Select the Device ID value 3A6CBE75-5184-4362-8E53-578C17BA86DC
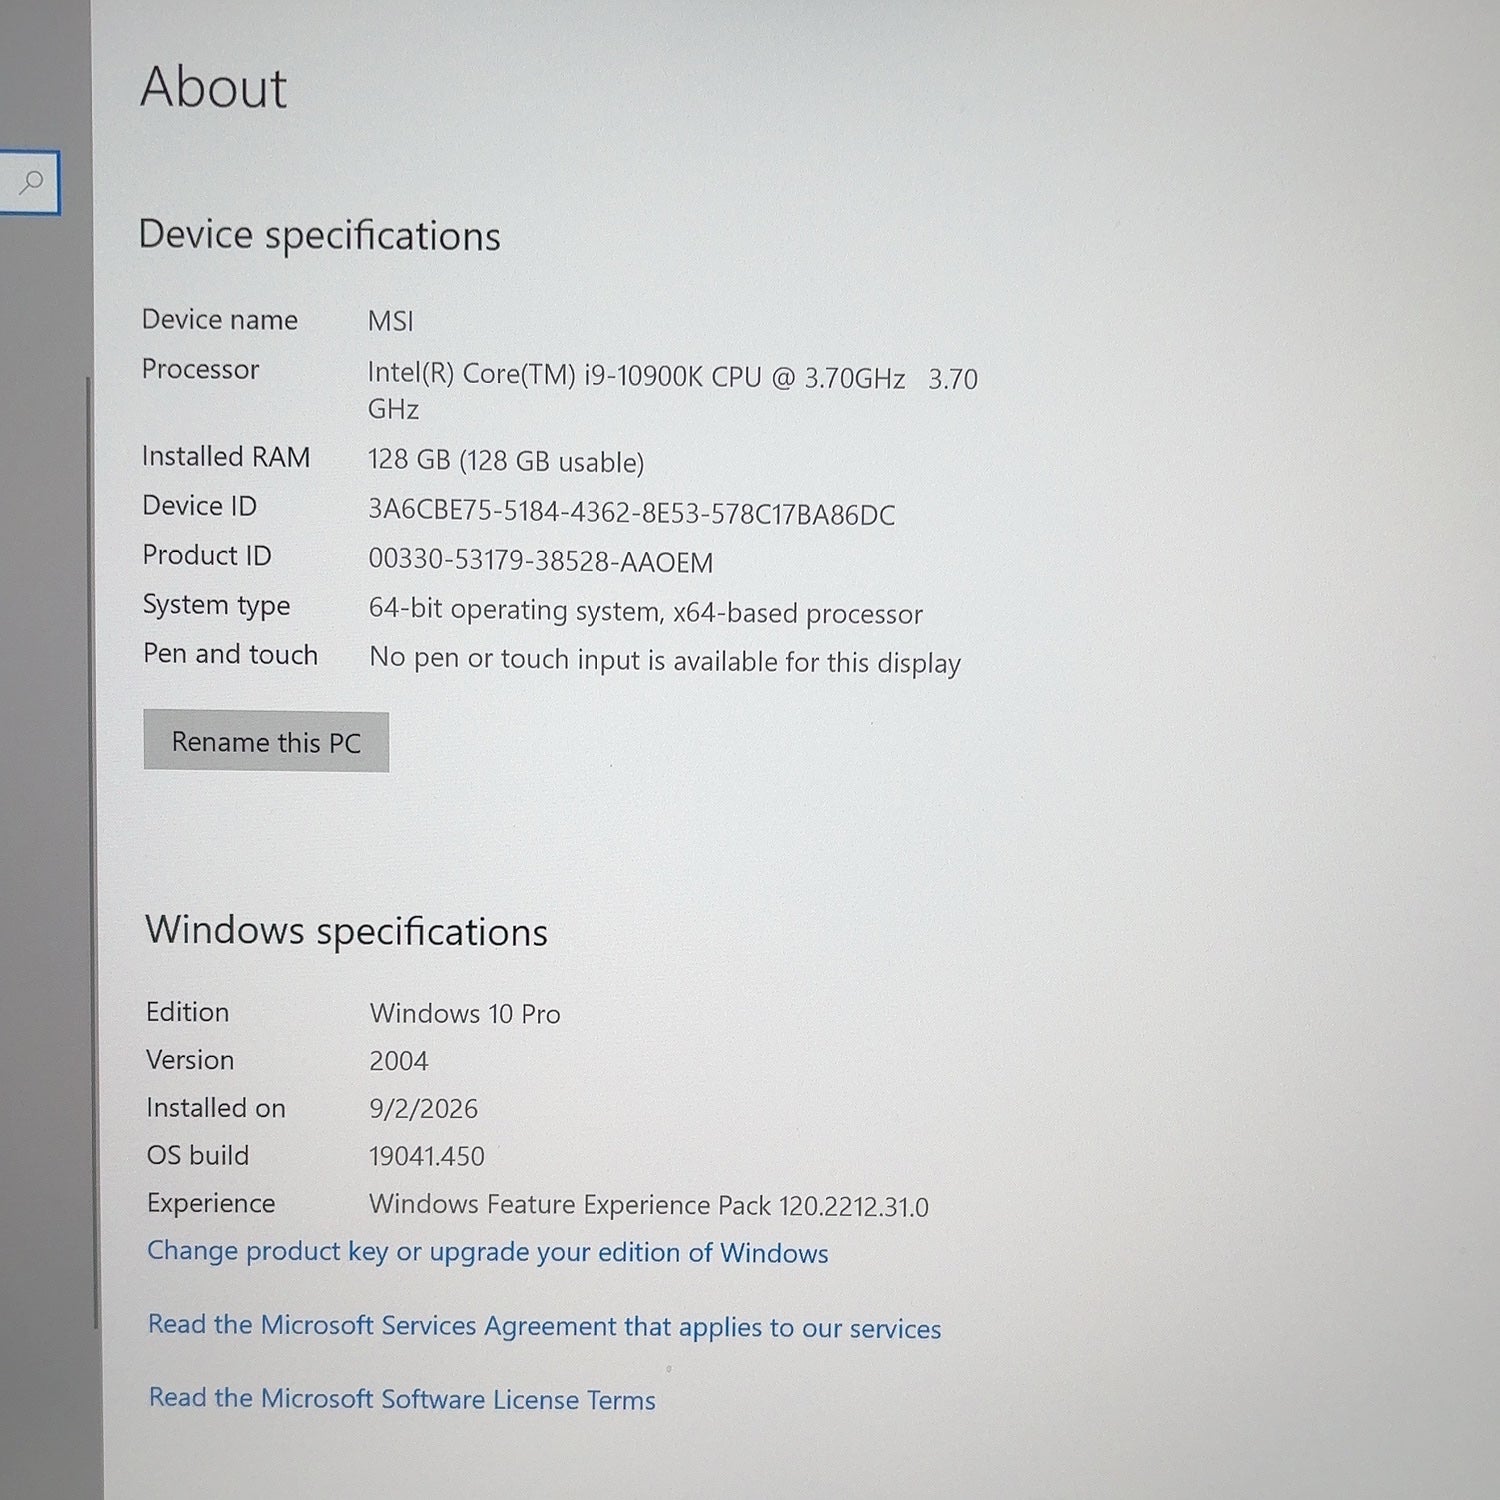The width and height of the screenshot is (1500, 1500). point(632,512)
